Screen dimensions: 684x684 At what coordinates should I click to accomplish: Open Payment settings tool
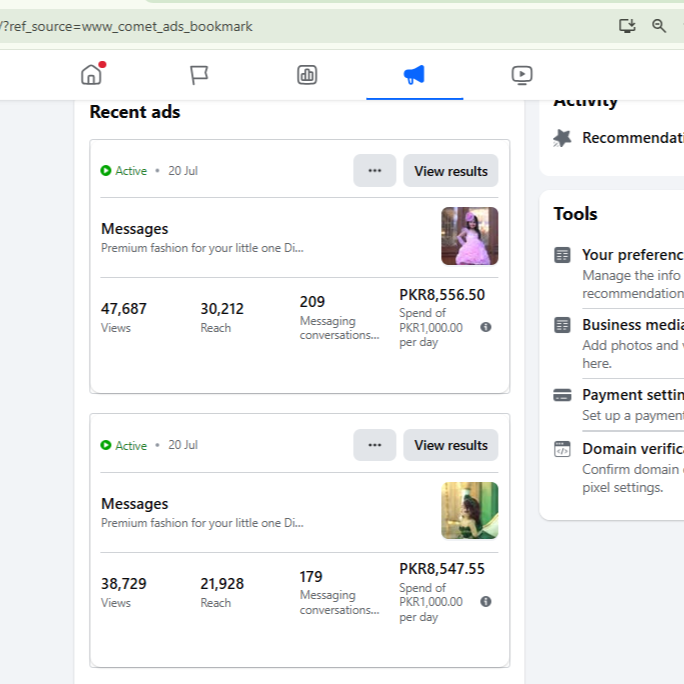pos(632,395)
